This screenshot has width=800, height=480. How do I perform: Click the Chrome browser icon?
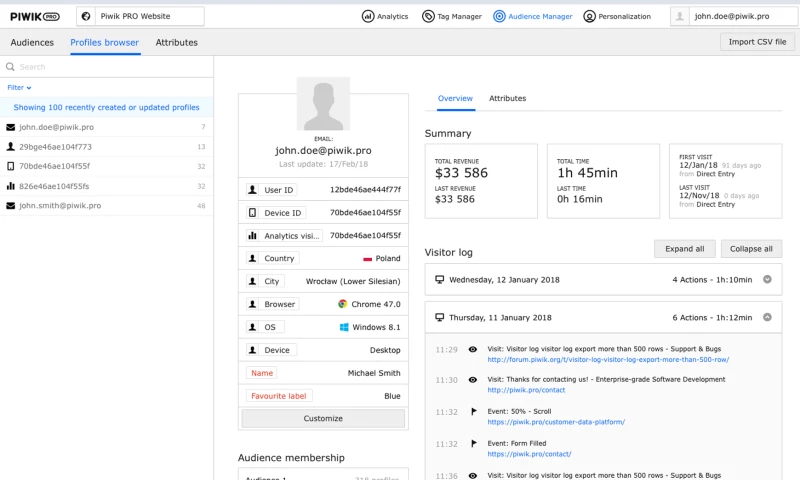[342, 304]
